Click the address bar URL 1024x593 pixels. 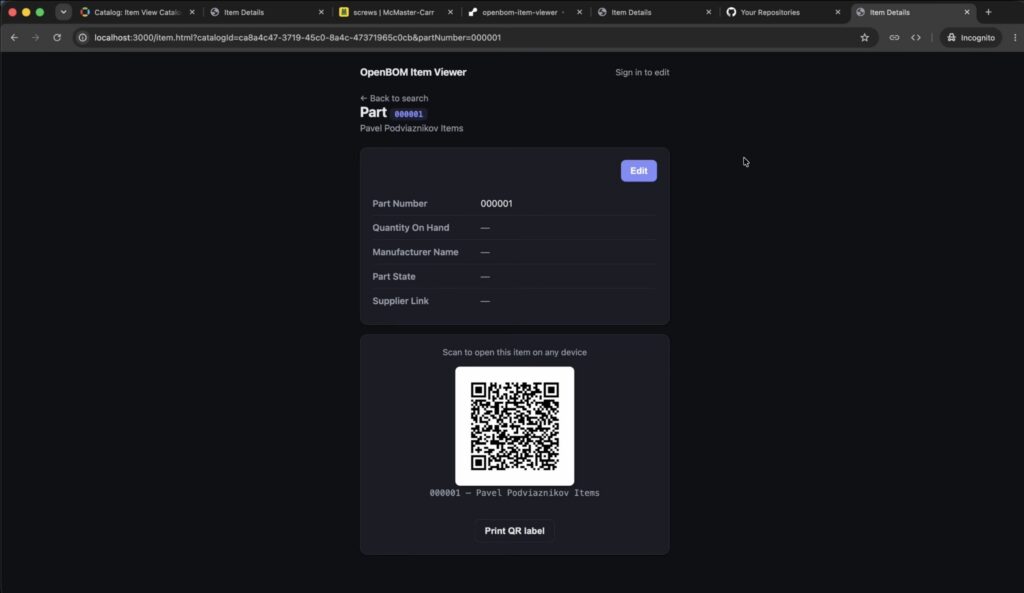point(297,38)
